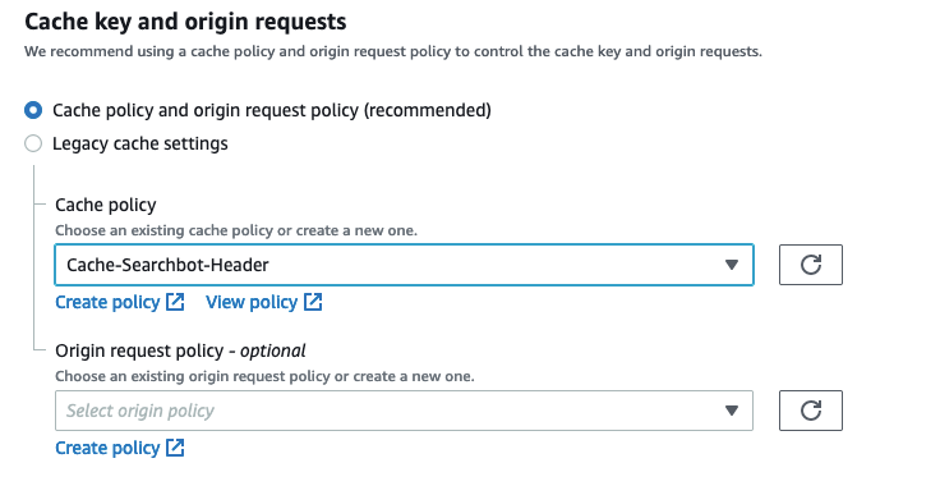
Task: Open the Cache-Searchbot-Header policy dropdown
Action: 404,265
